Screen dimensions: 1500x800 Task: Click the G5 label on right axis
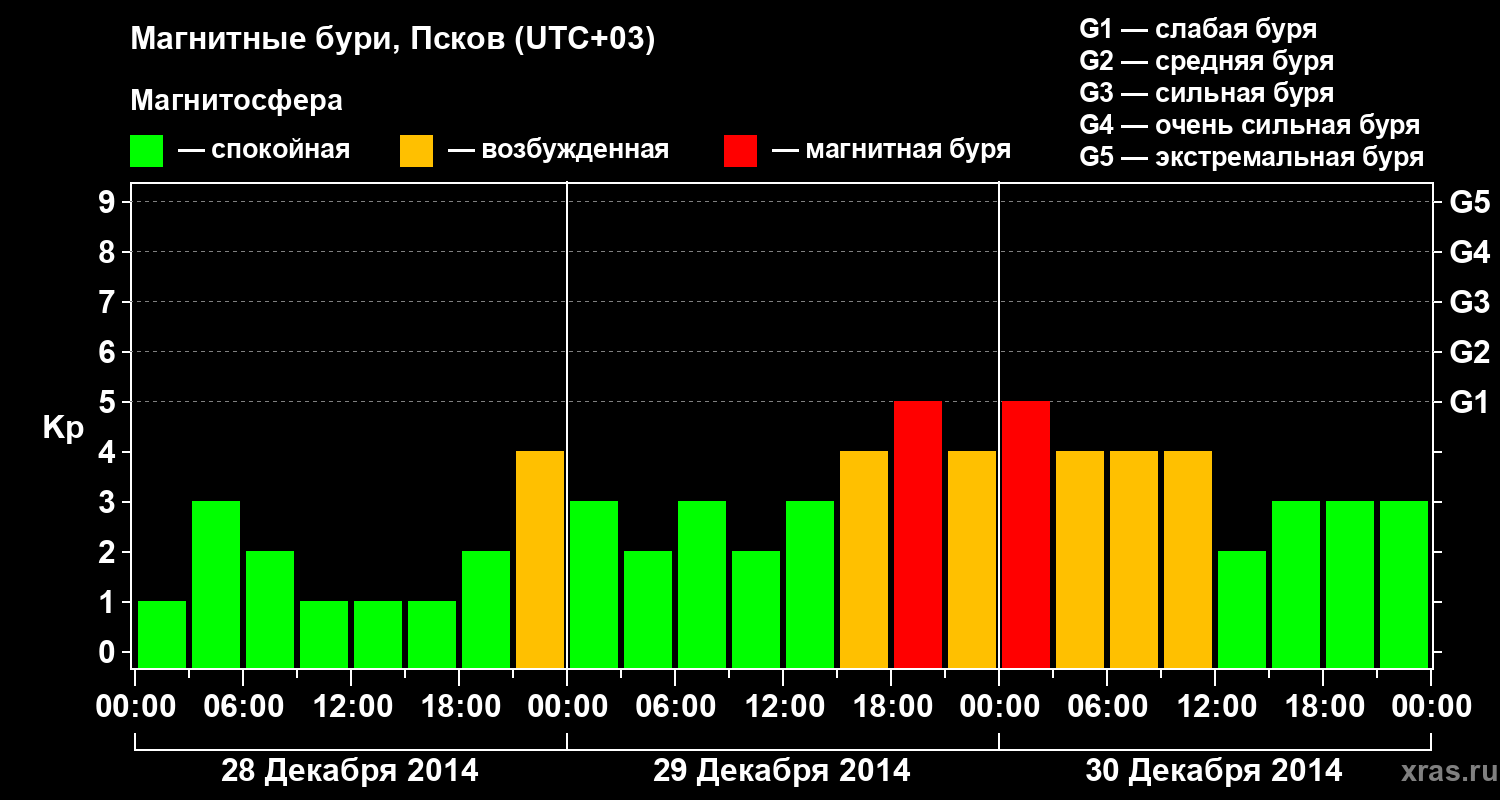click(x=1469, y=202)
